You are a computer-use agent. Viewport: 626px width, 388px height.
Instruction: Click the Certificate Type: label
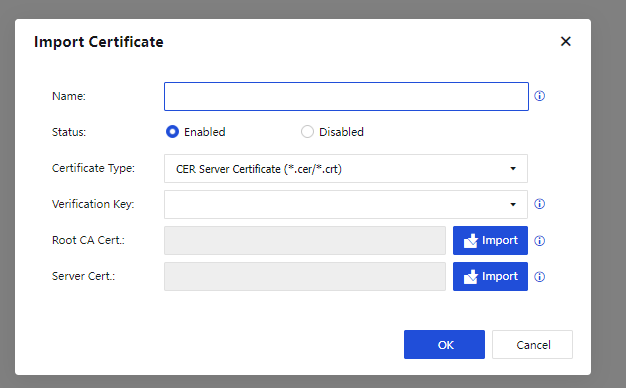click(93, 168)
